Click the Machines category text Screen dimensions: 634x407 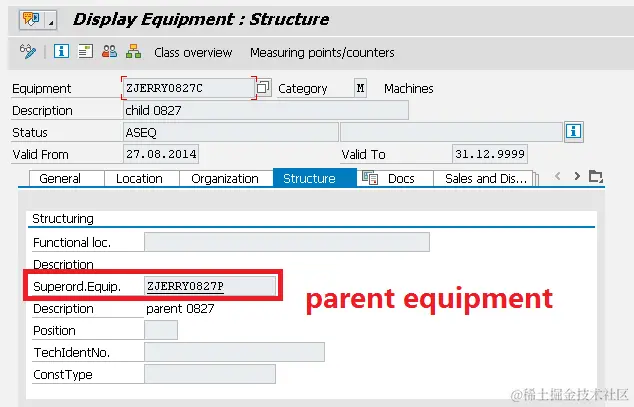(408, 89)
